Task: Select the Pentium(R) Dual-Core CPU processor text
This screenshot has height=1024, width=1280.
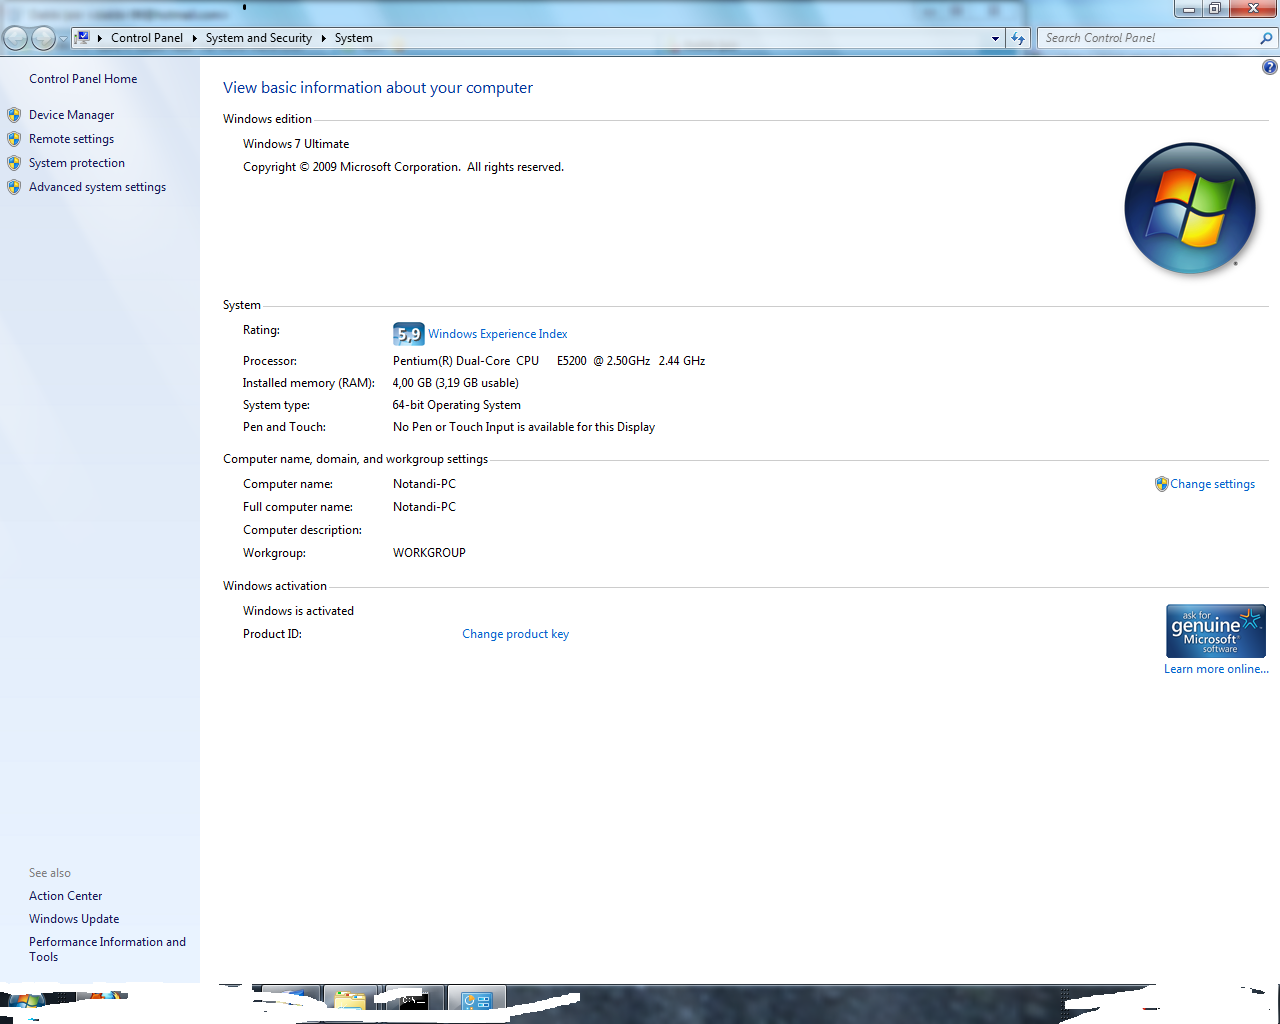Action: pos(549,361)
